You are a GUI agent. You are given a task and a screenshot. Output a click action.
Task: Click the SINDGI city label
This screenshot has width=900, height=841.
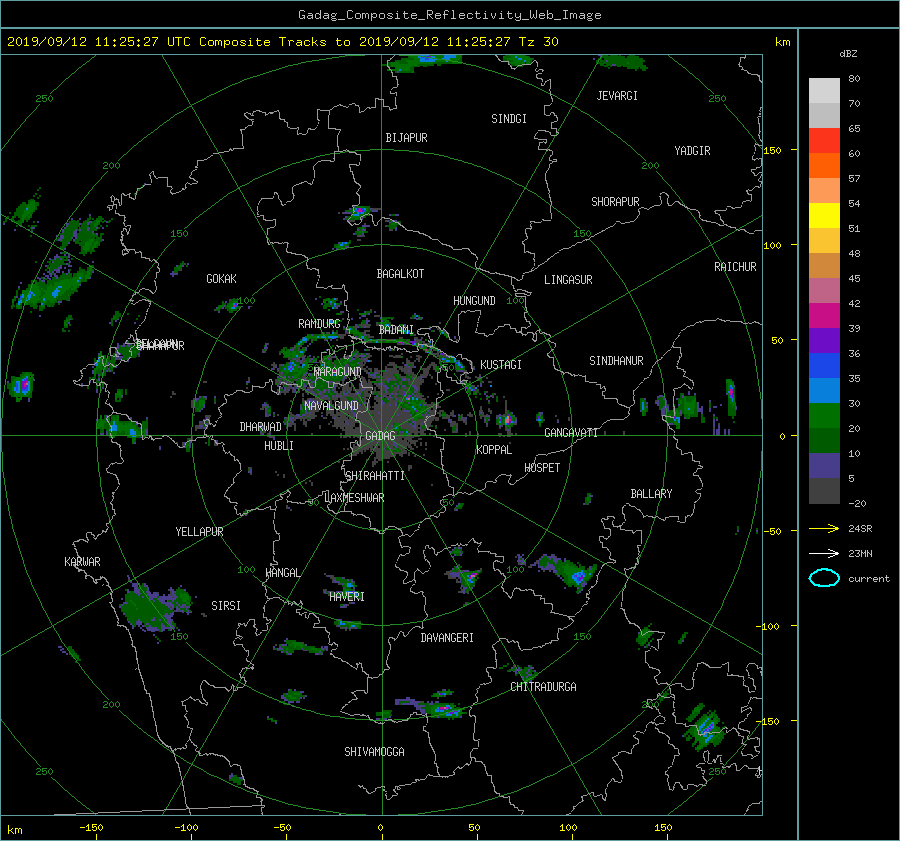pos(509,119)
